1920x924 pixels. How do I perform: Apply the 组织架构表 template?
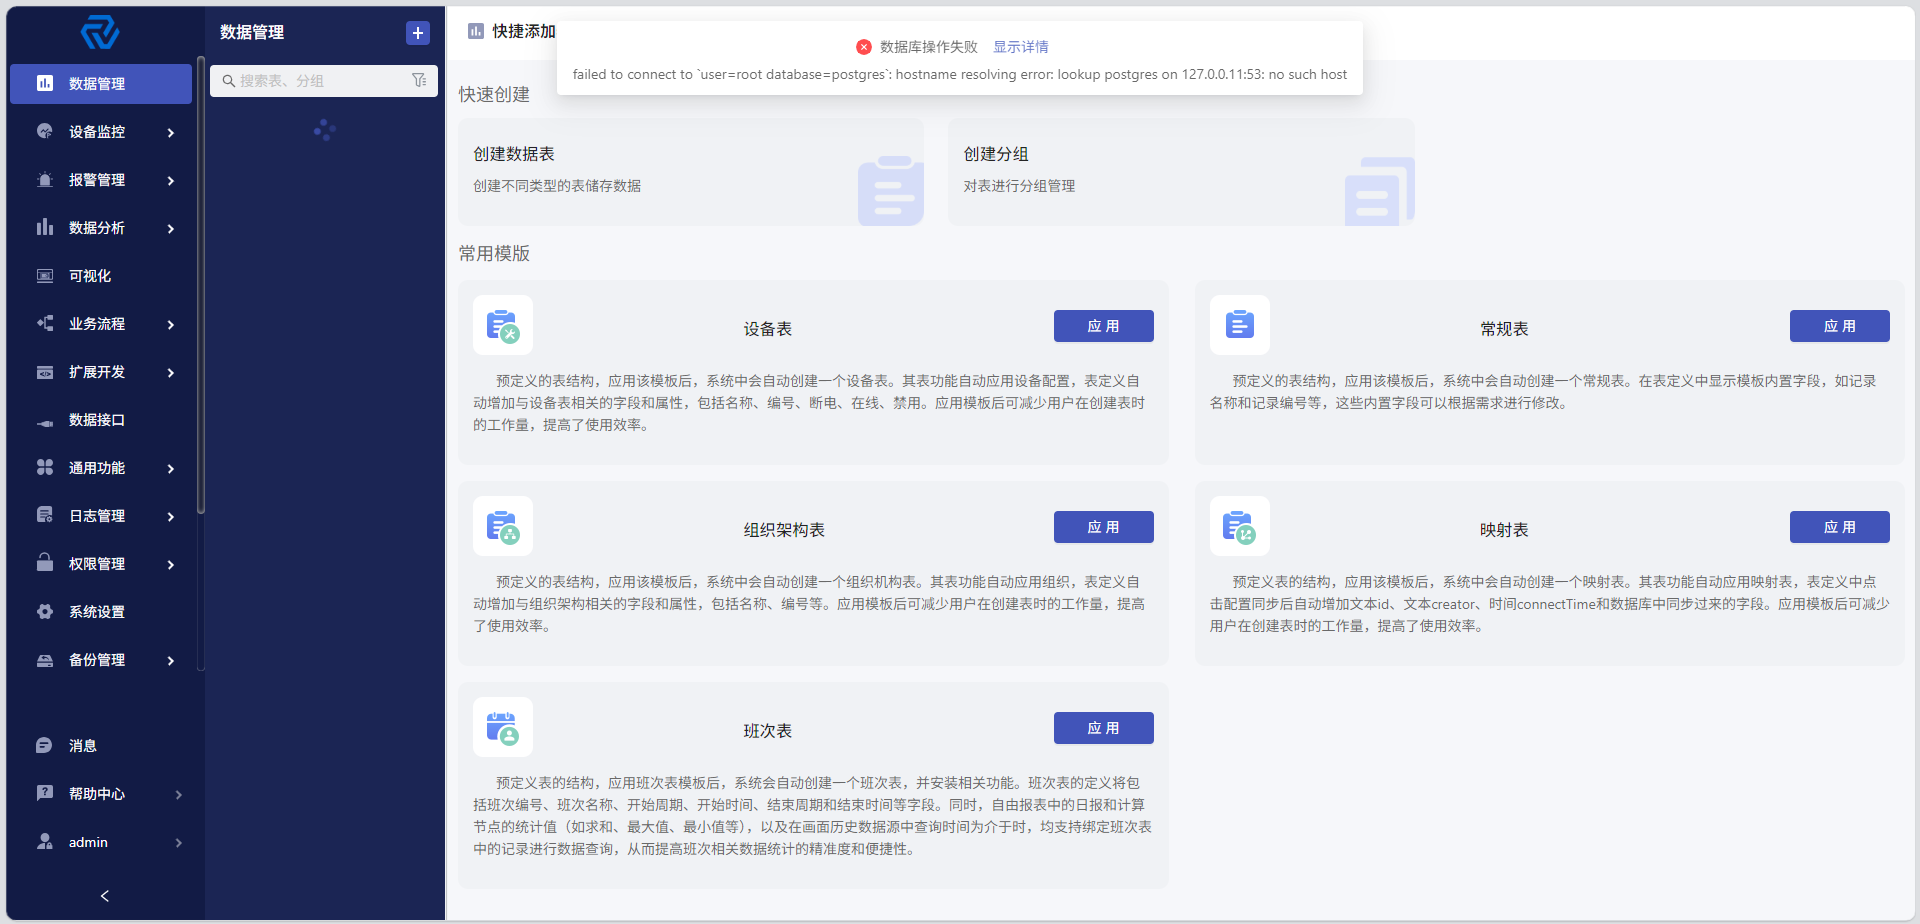click(1103, 527)
